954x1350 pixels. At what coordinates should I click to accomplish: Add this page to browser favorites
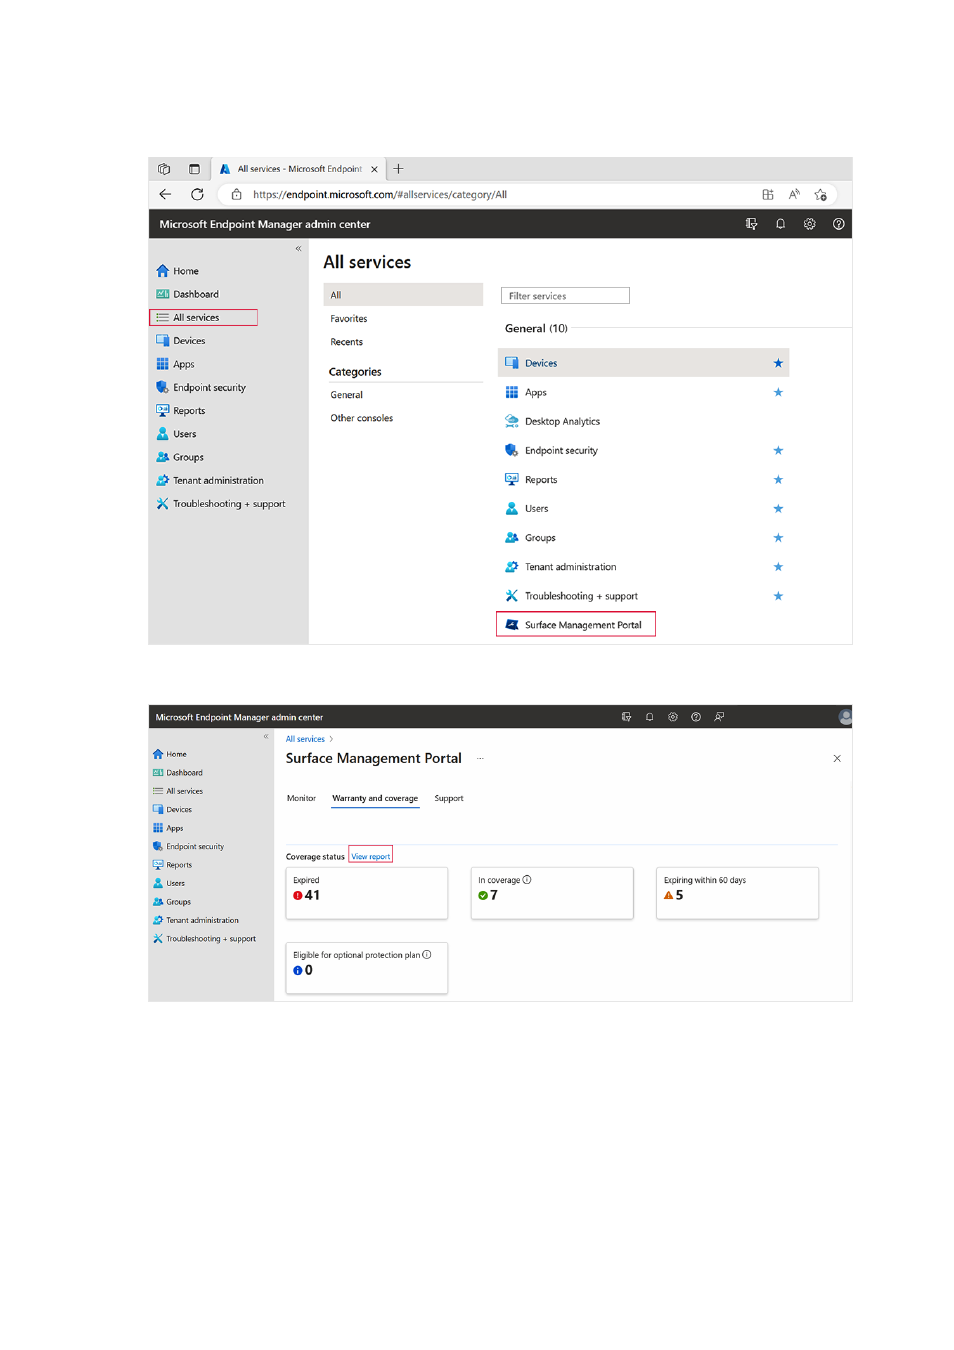tap(820, 195)
